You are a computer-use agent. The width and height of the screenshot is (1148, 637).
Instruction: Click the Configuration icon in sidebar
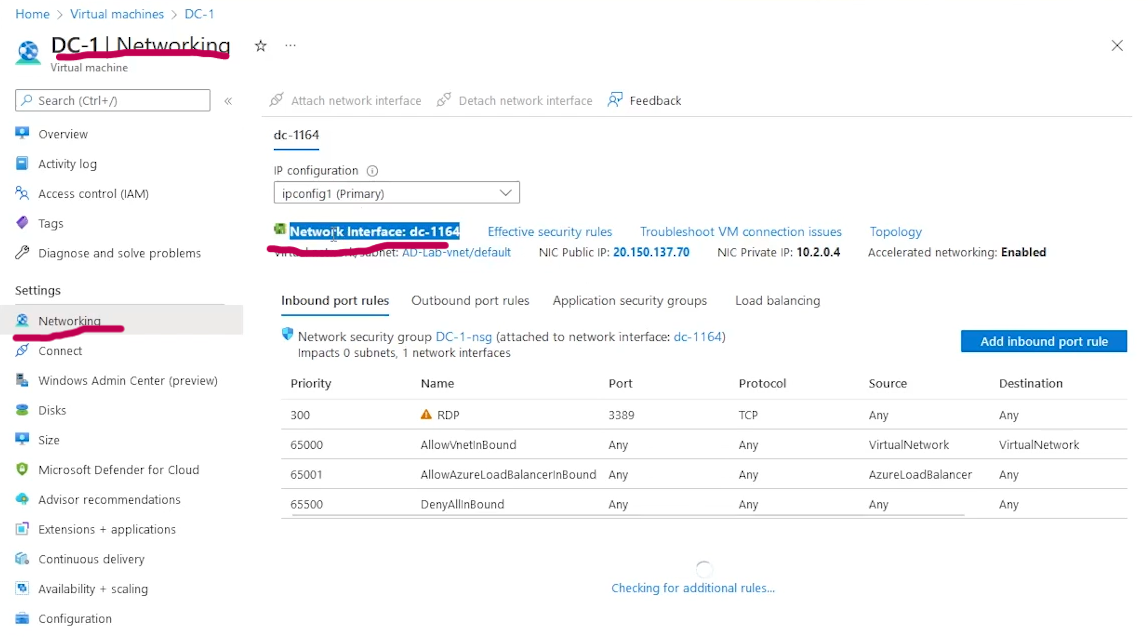(22, 618)
